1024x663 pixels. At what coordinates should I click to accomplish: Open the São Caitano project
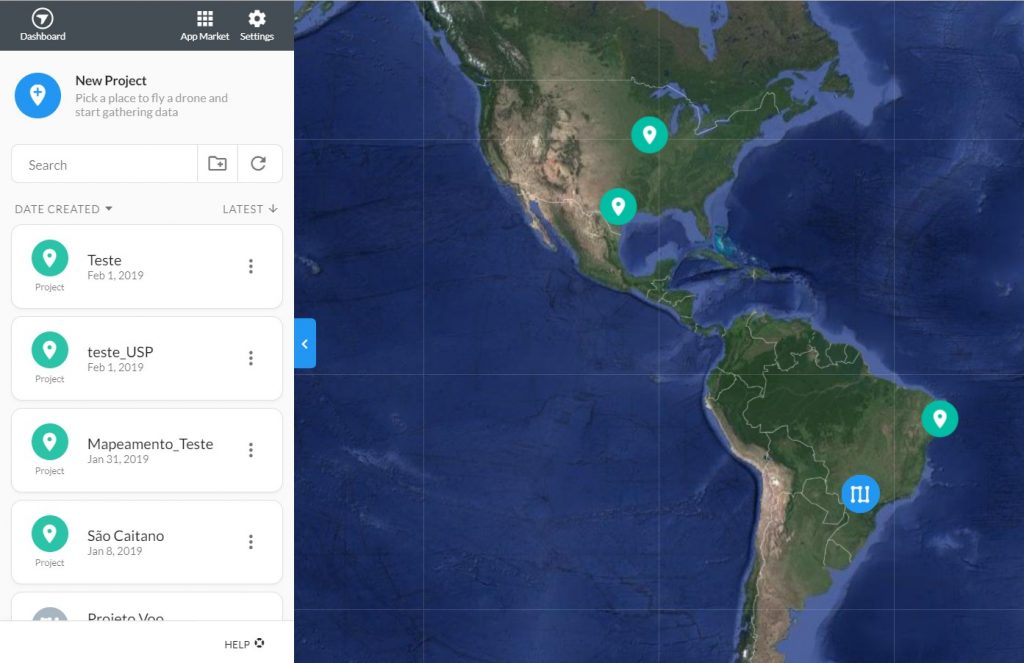[147, 542]
